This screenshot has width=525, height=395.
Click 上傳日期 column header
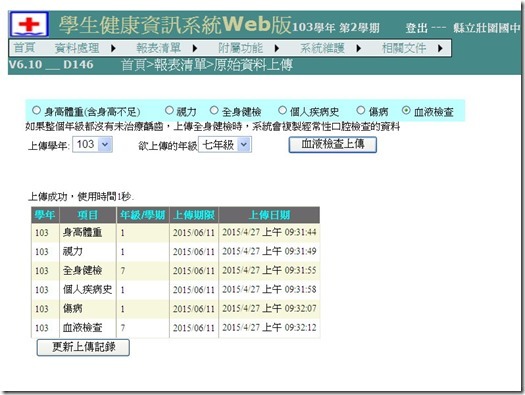269,215
